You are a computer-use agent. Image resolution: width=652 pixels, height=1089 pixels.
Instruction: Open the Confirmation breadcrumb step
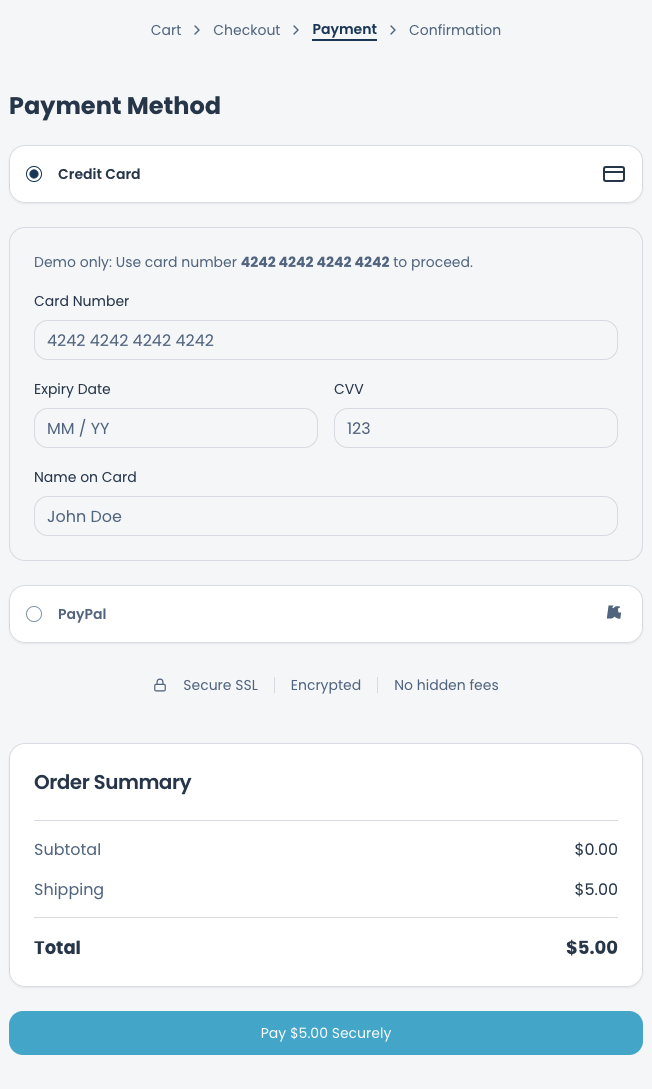click(454, 29)
